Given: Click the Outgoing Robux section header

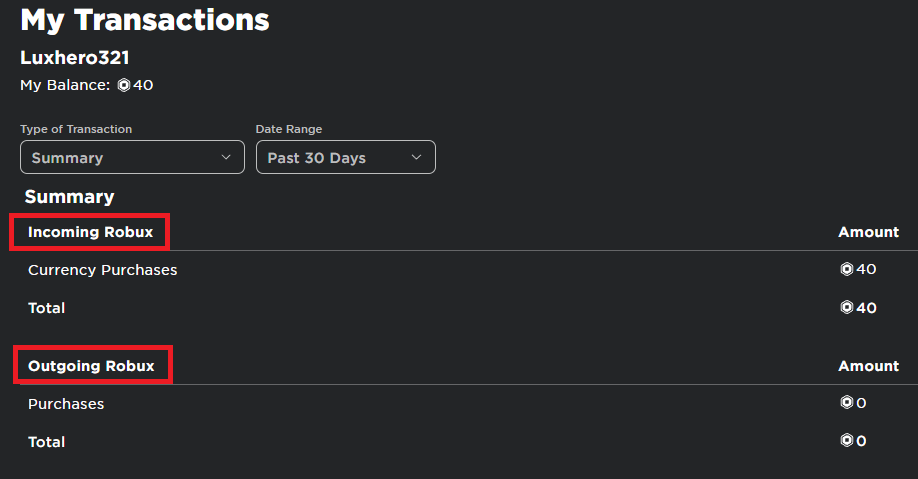Looking at the screenshot, I should click(x=91, y=366).
